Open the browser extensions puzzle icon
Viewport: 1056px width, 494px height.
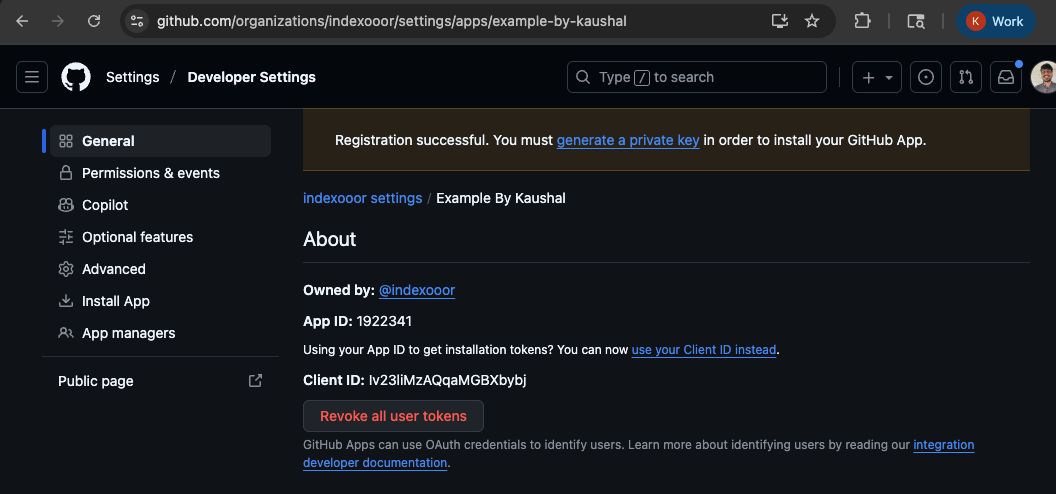coord(862,21)
